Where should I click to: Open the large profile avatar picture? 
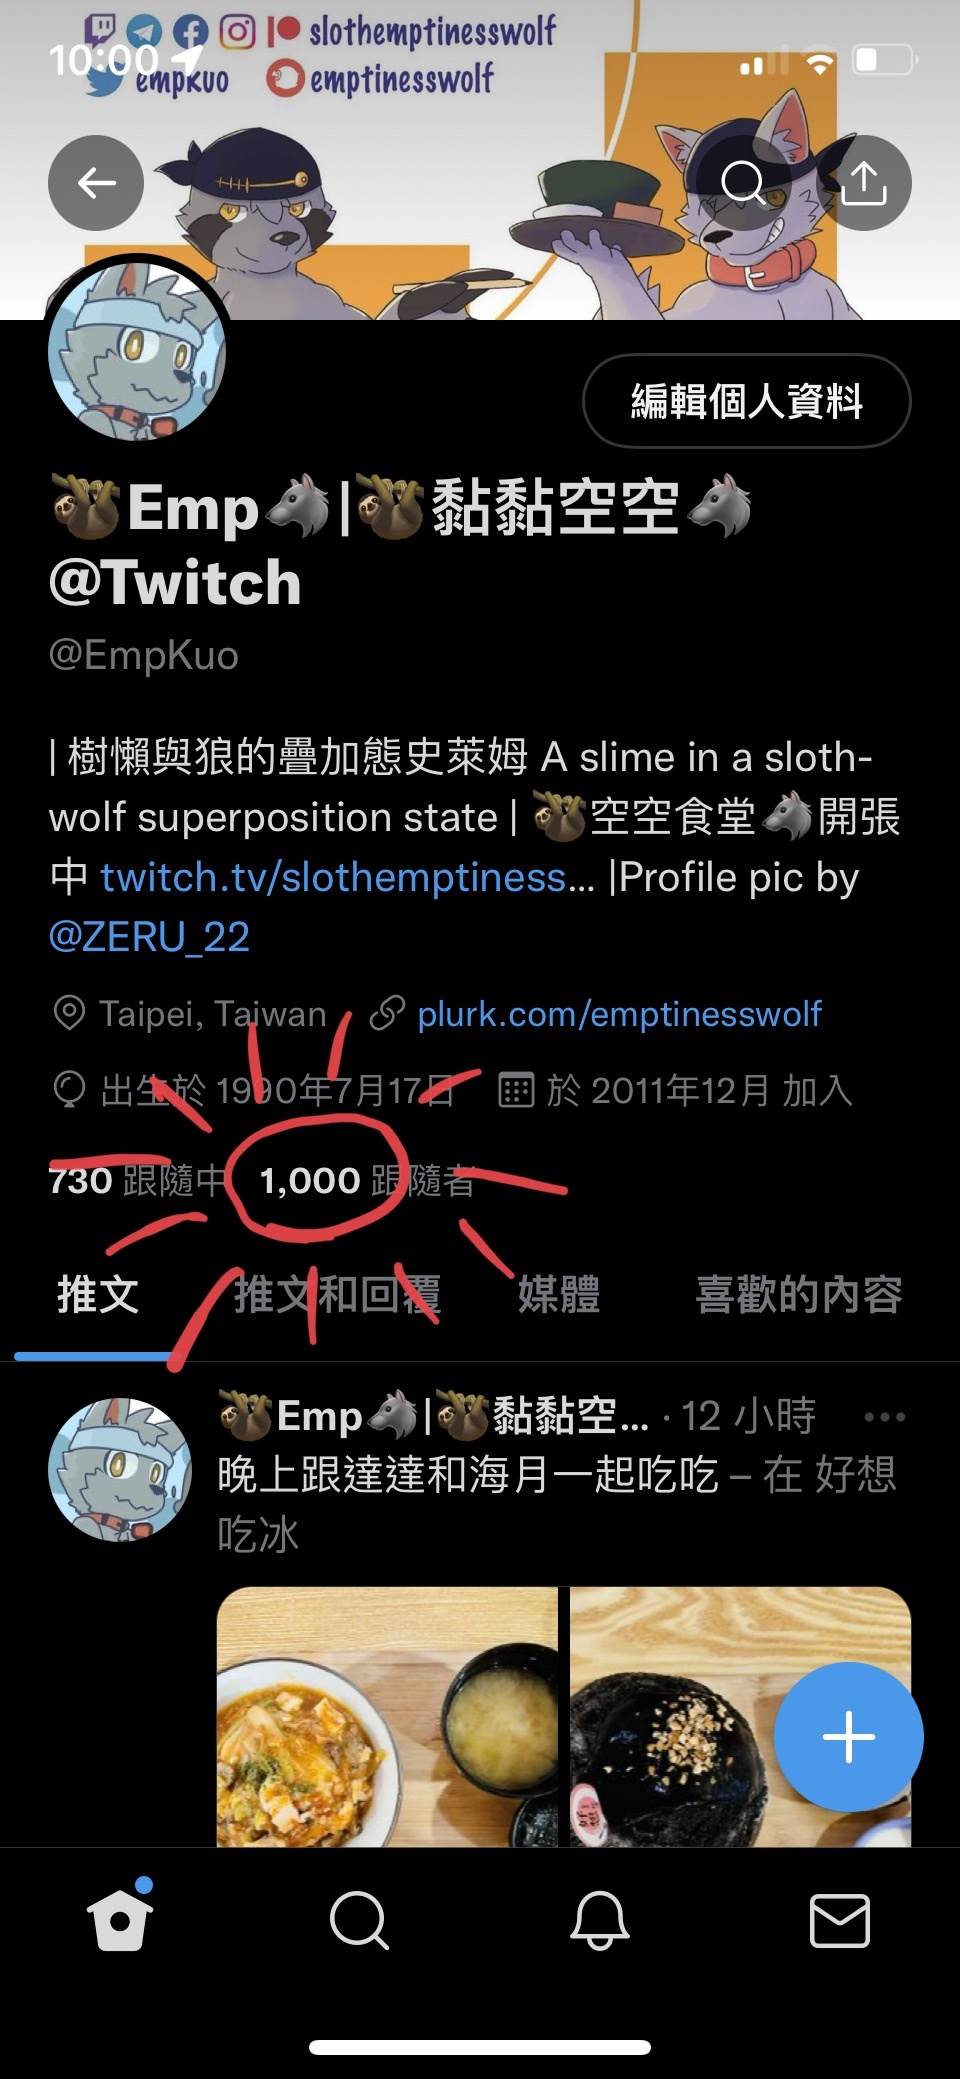137,352
